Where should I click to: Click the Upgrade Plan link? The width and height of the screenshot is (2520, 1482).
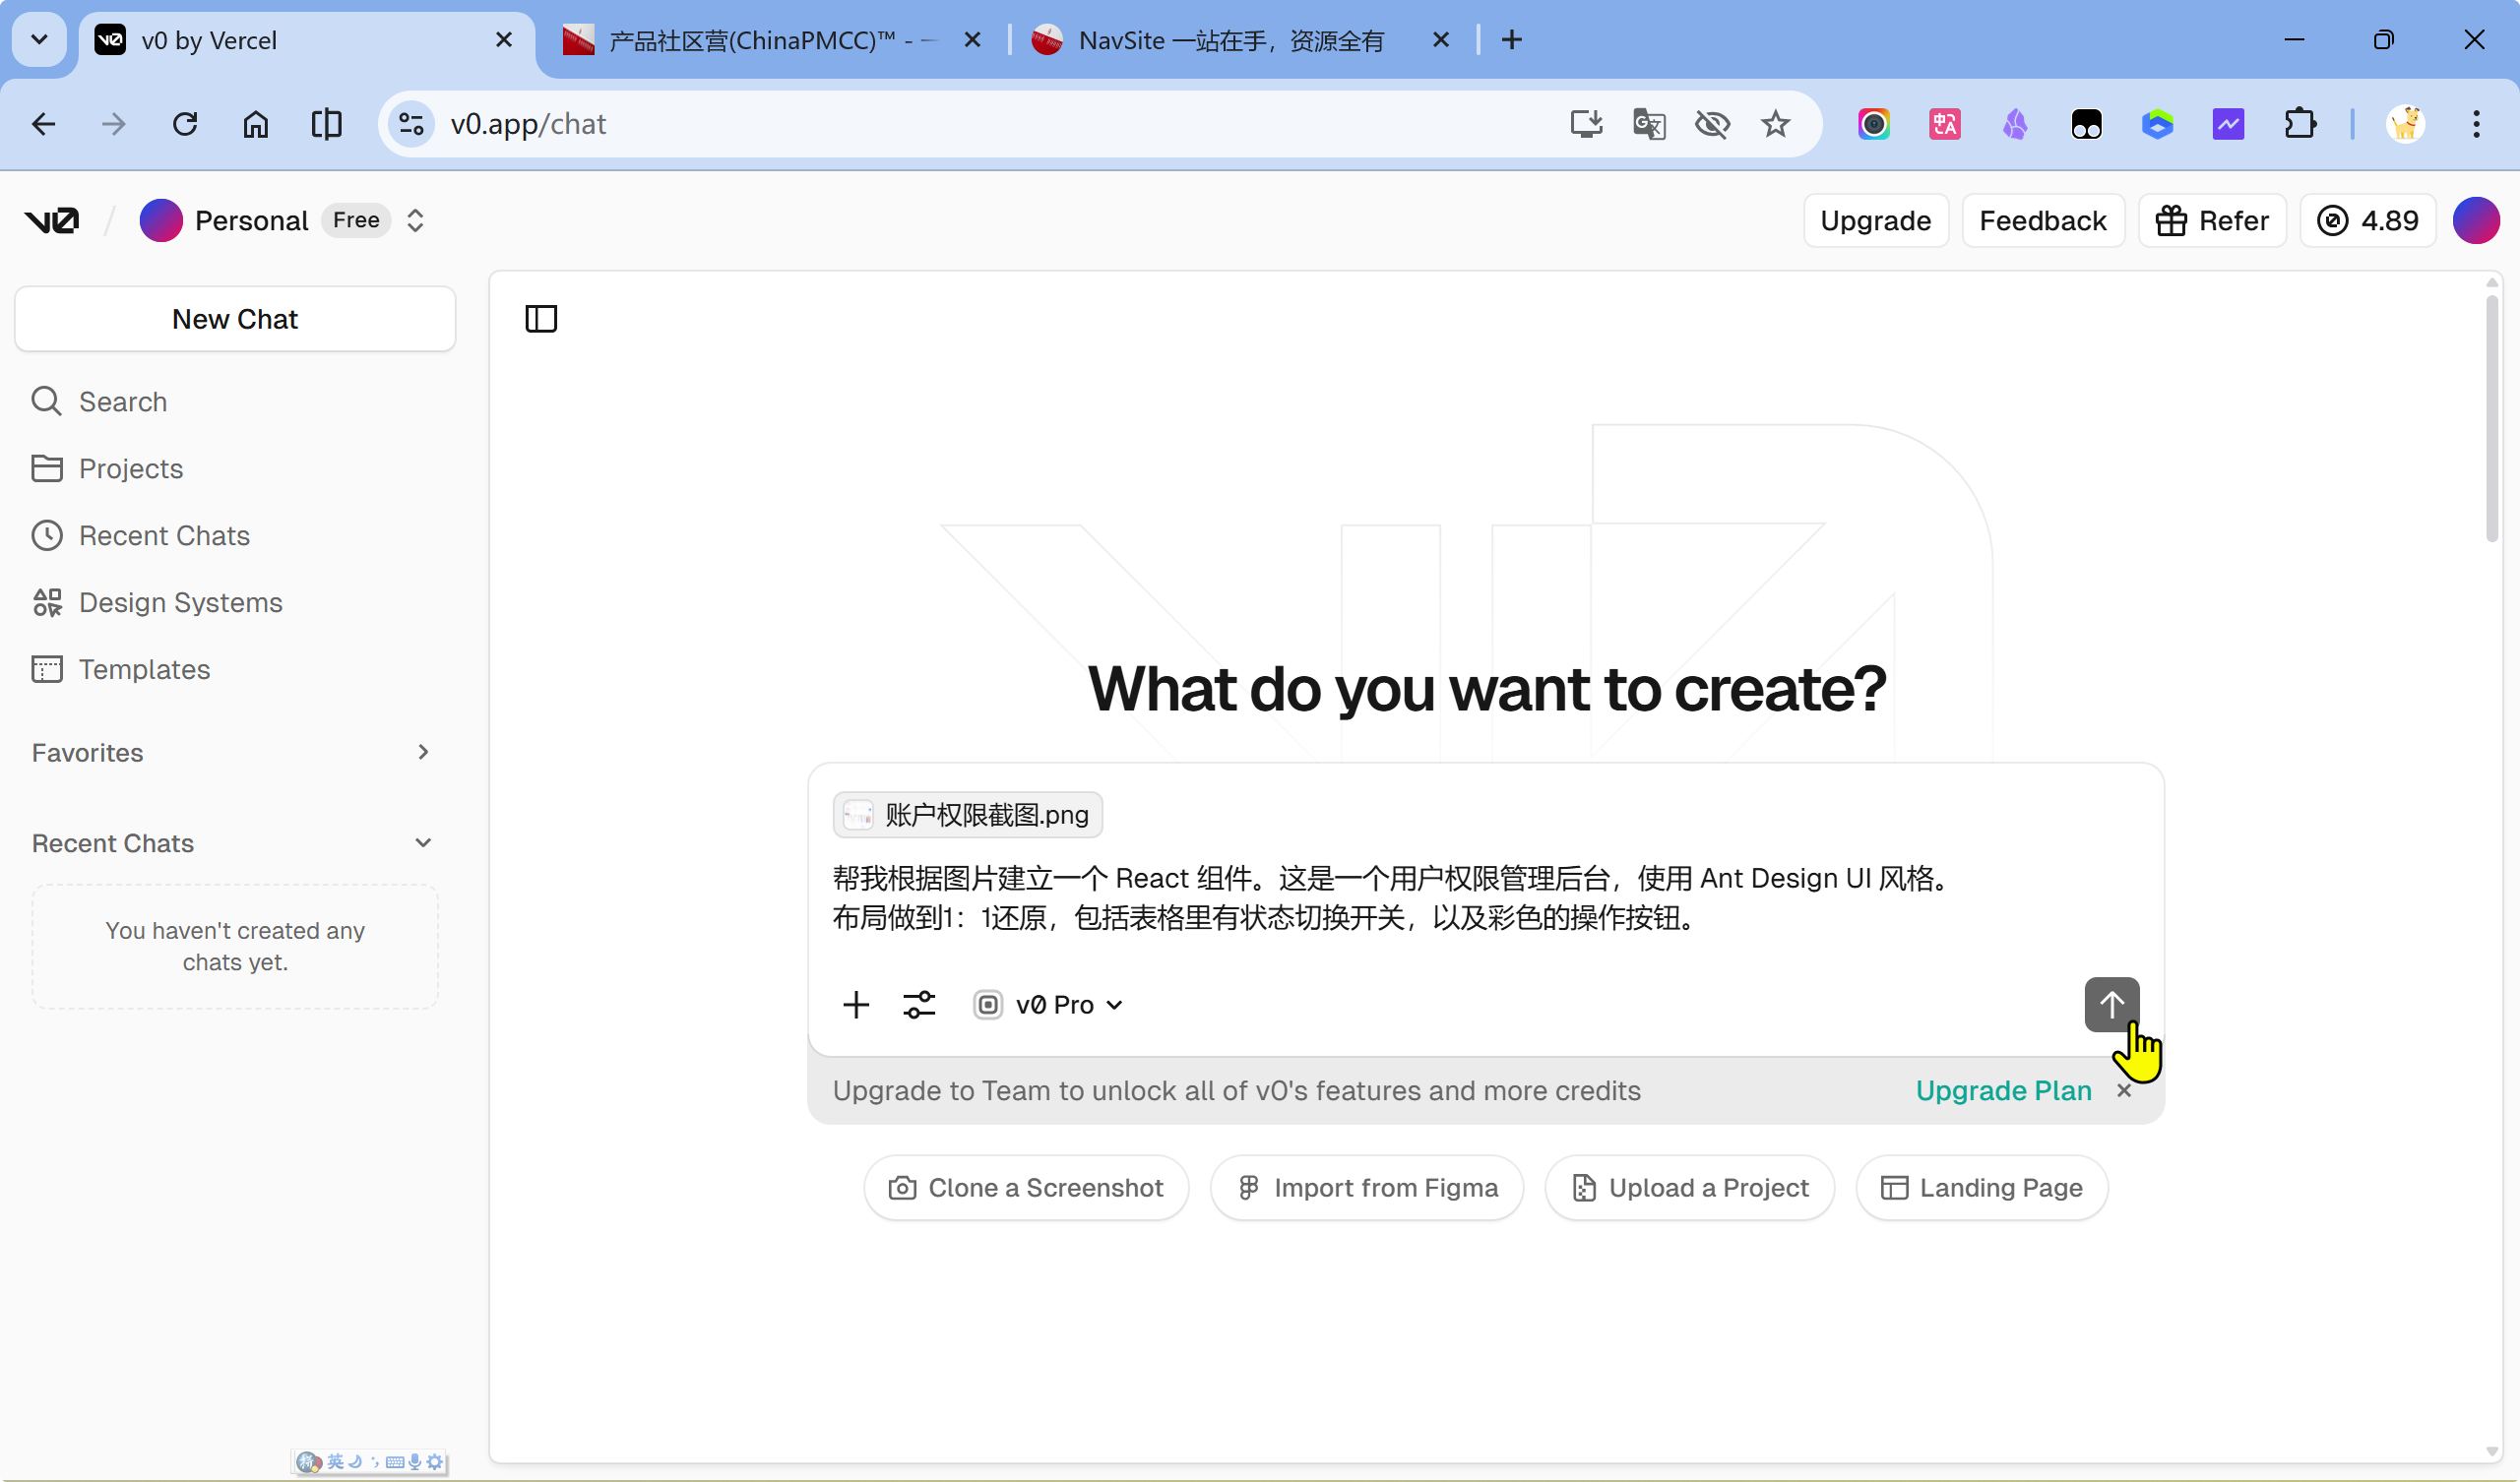point(2003,1090)
